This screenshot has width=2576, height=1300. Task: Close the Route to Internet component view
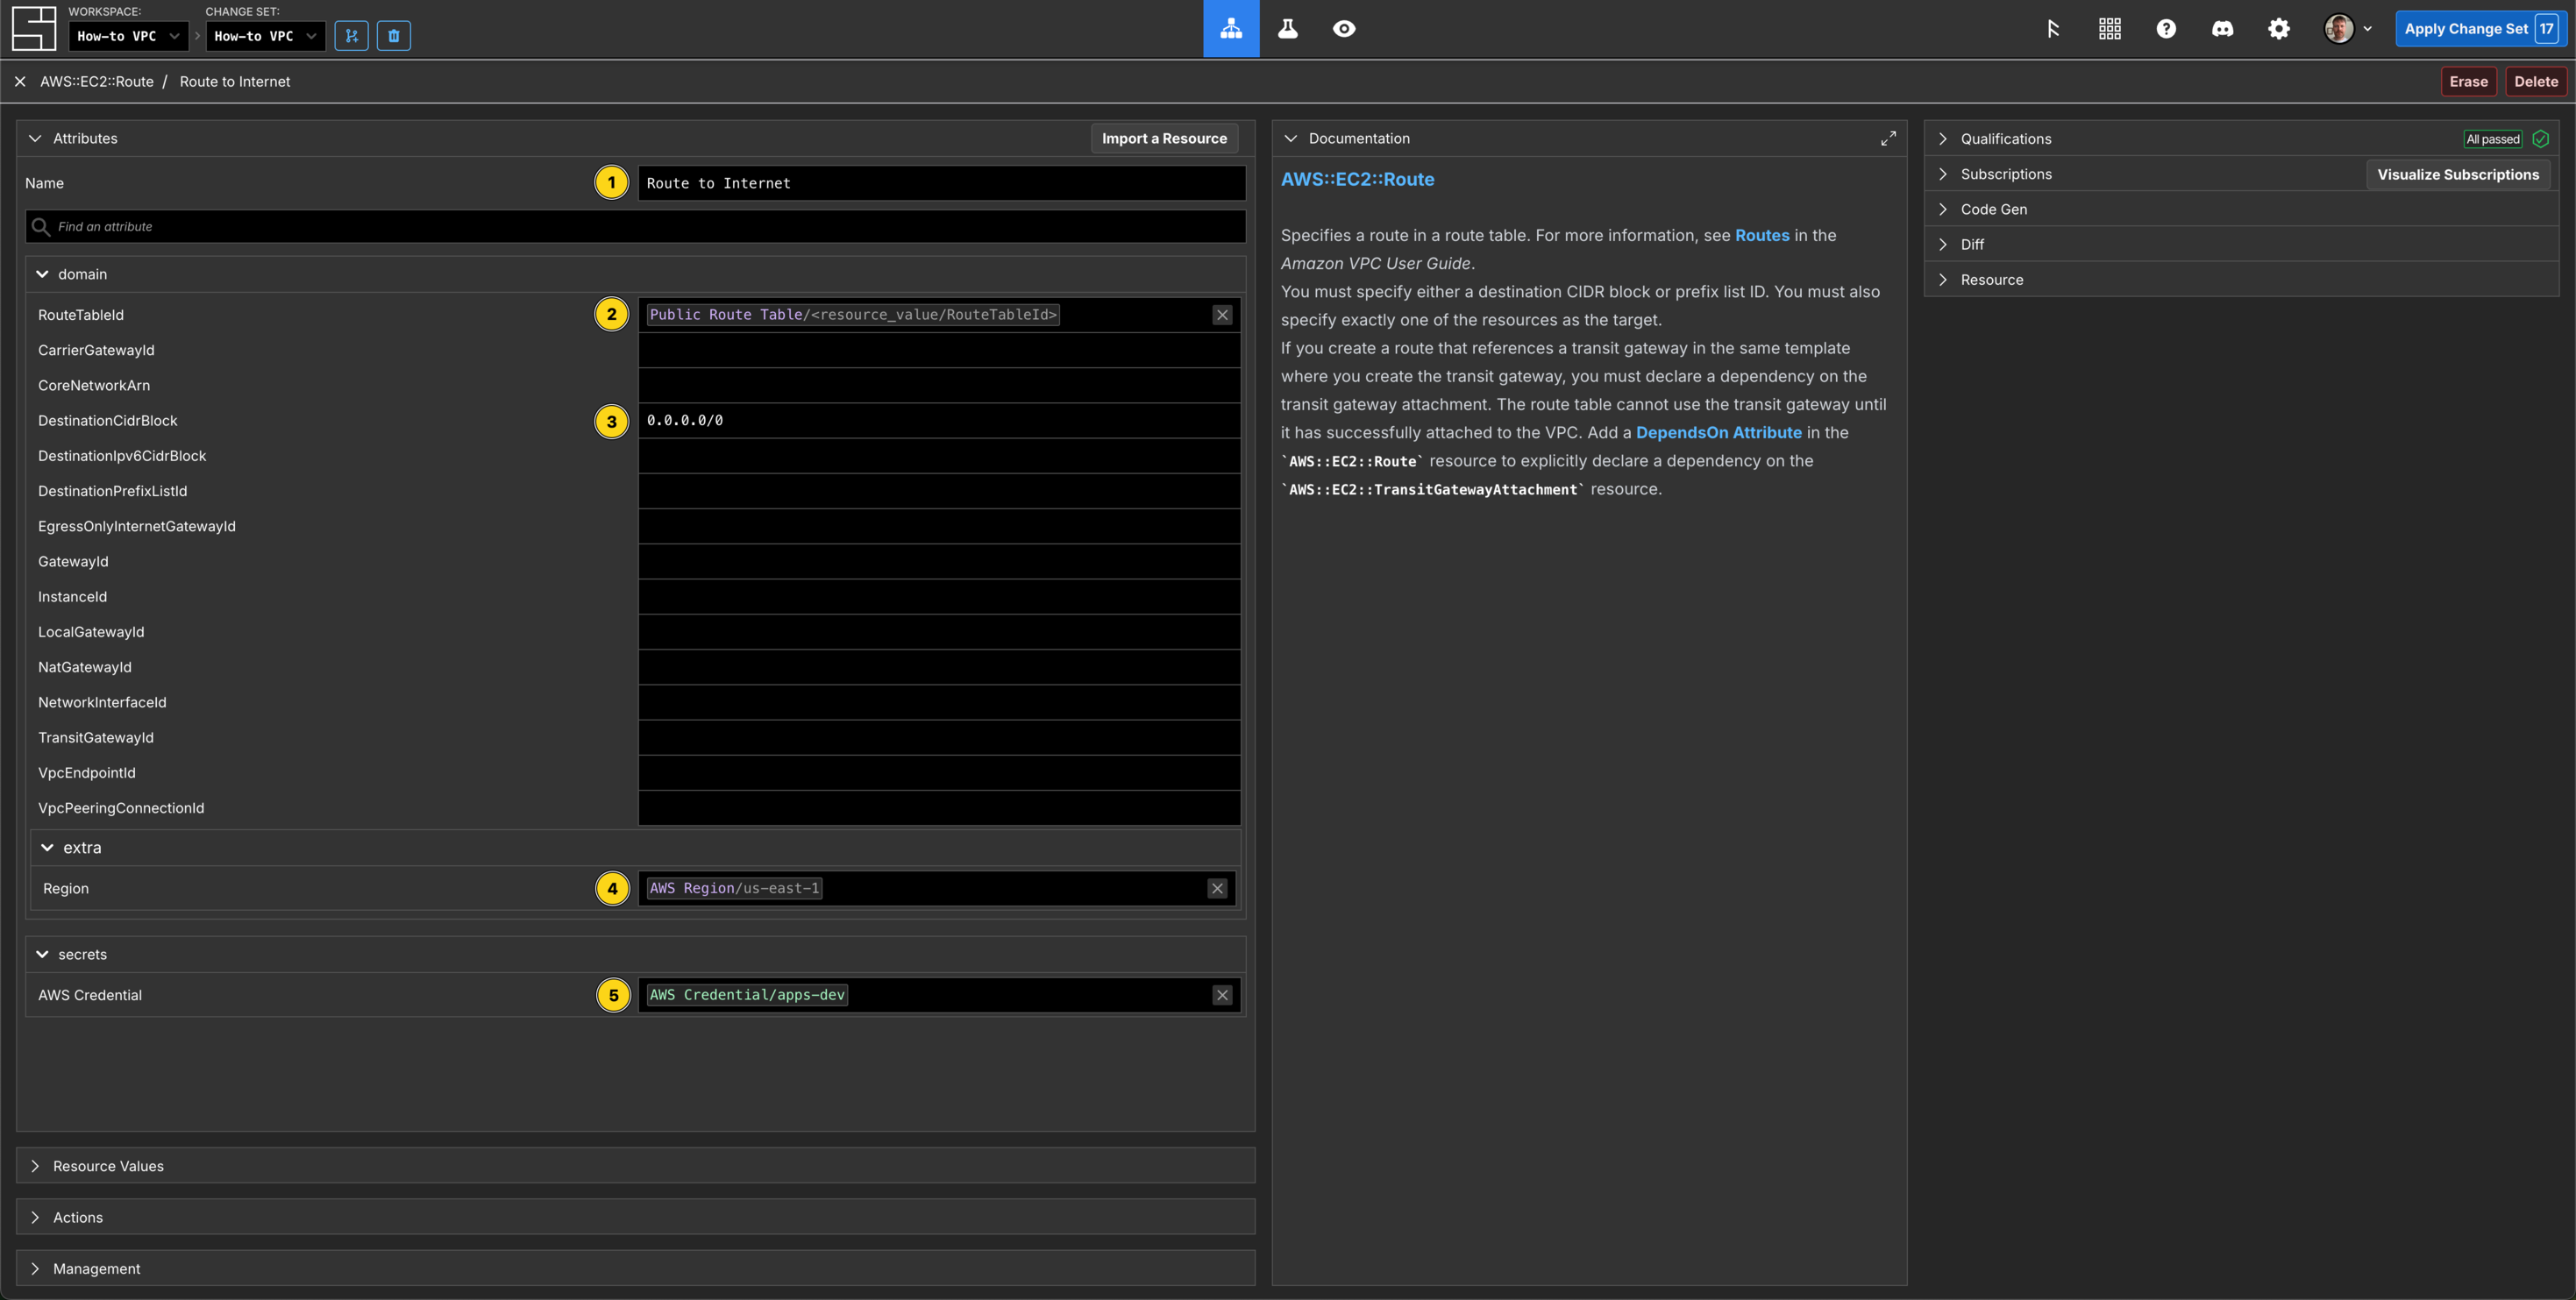pos(20,82)
